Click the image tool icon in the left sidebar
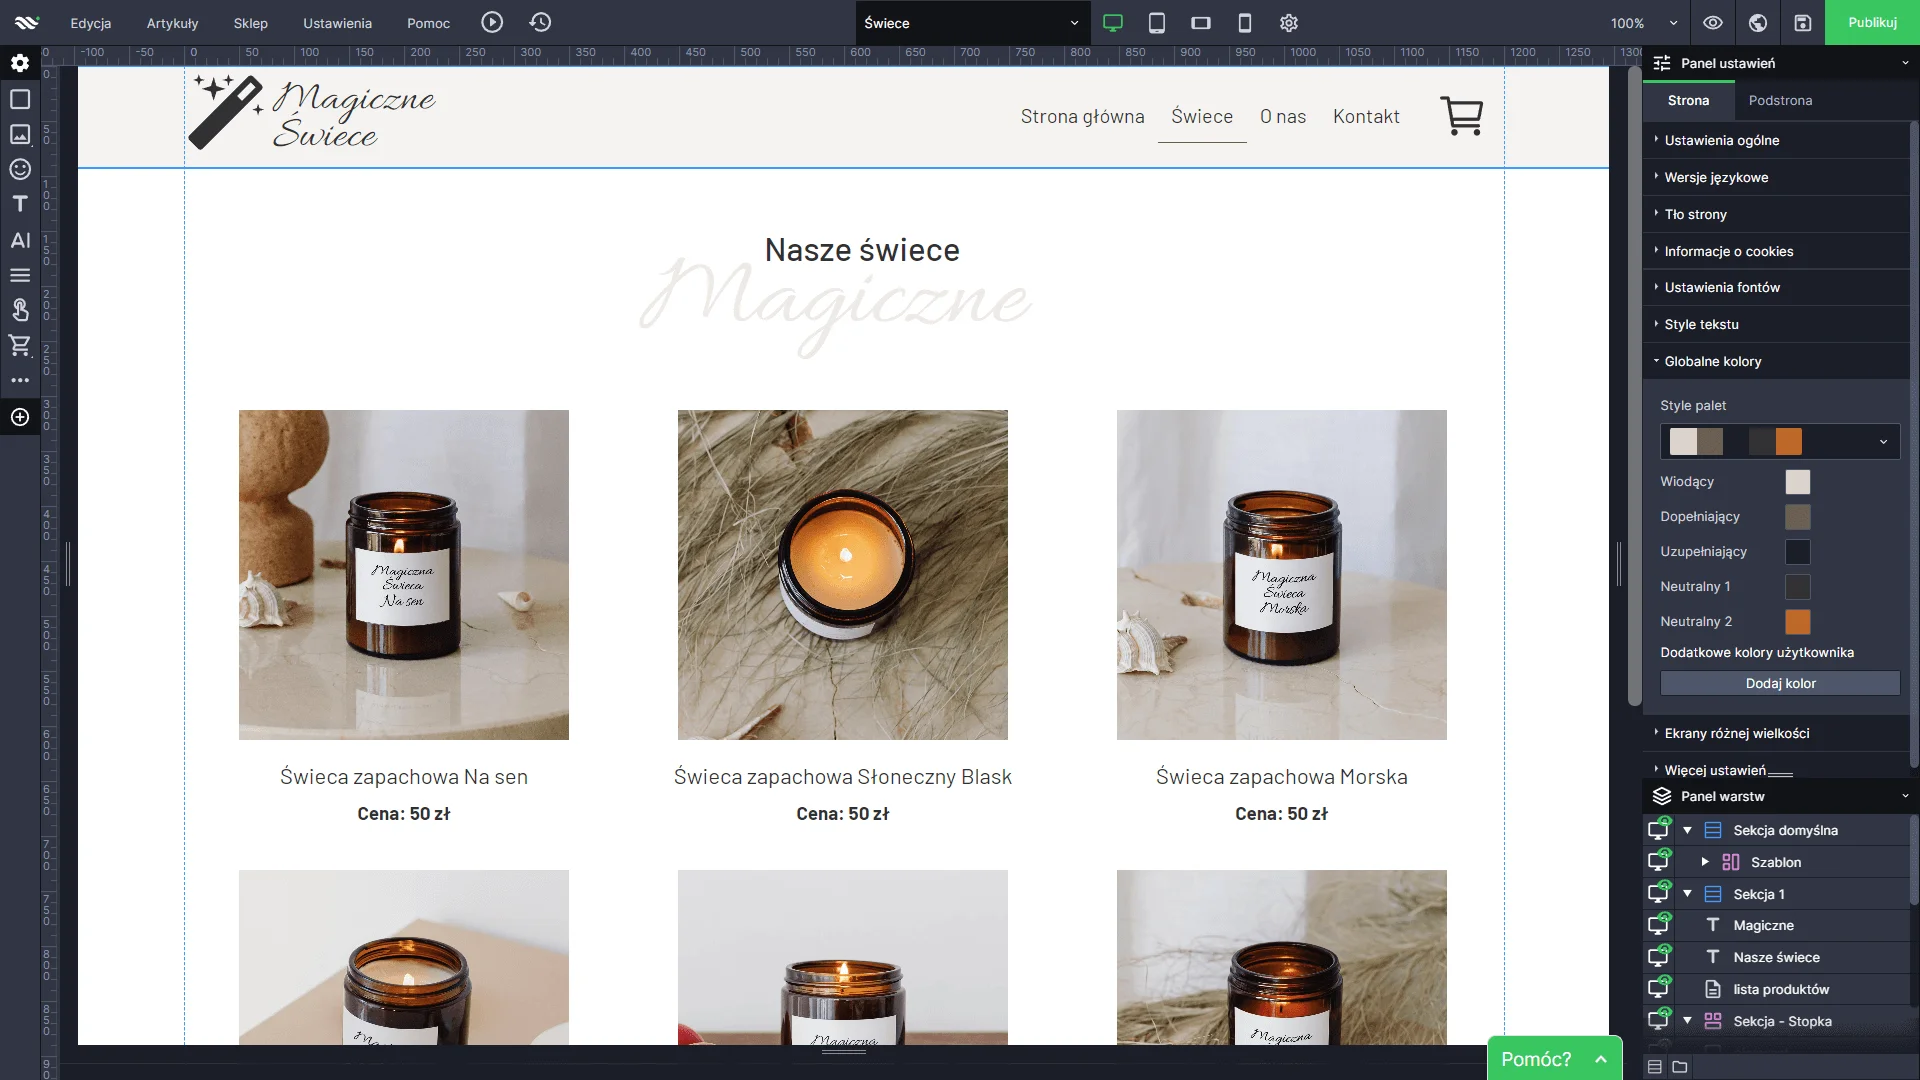Image resolution: width=1920 pixels, height=1080 pixels. click(20, 134)
